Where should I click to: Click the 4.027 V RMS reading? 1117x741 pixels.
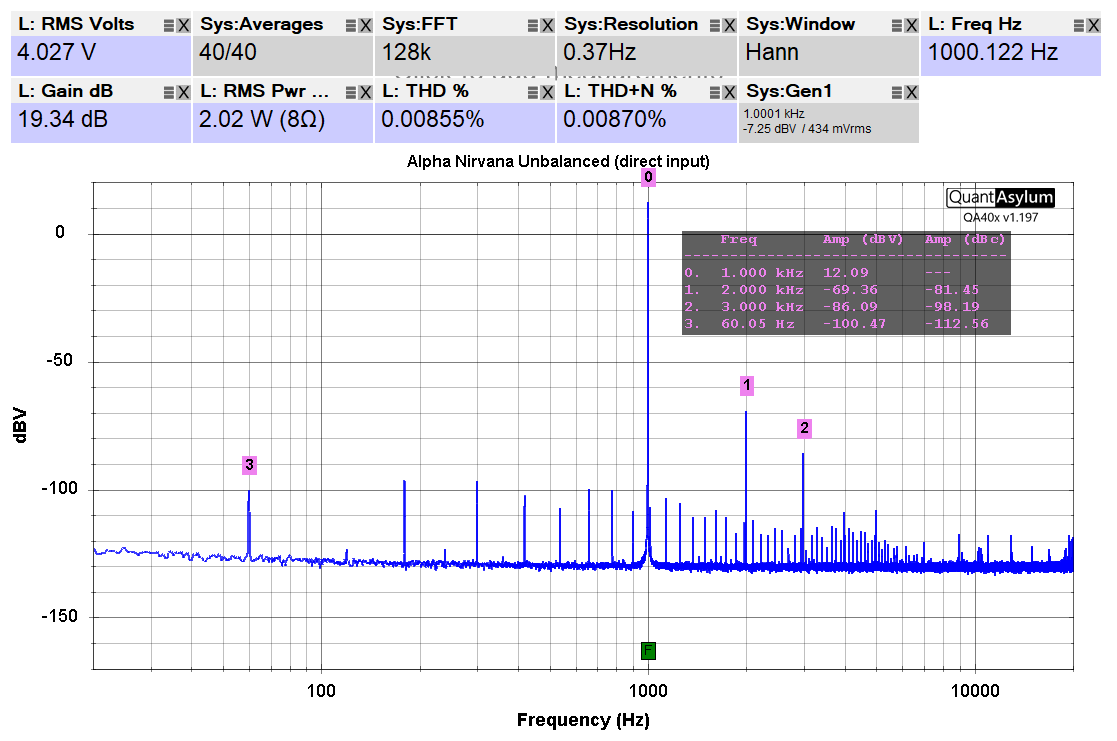56,53
